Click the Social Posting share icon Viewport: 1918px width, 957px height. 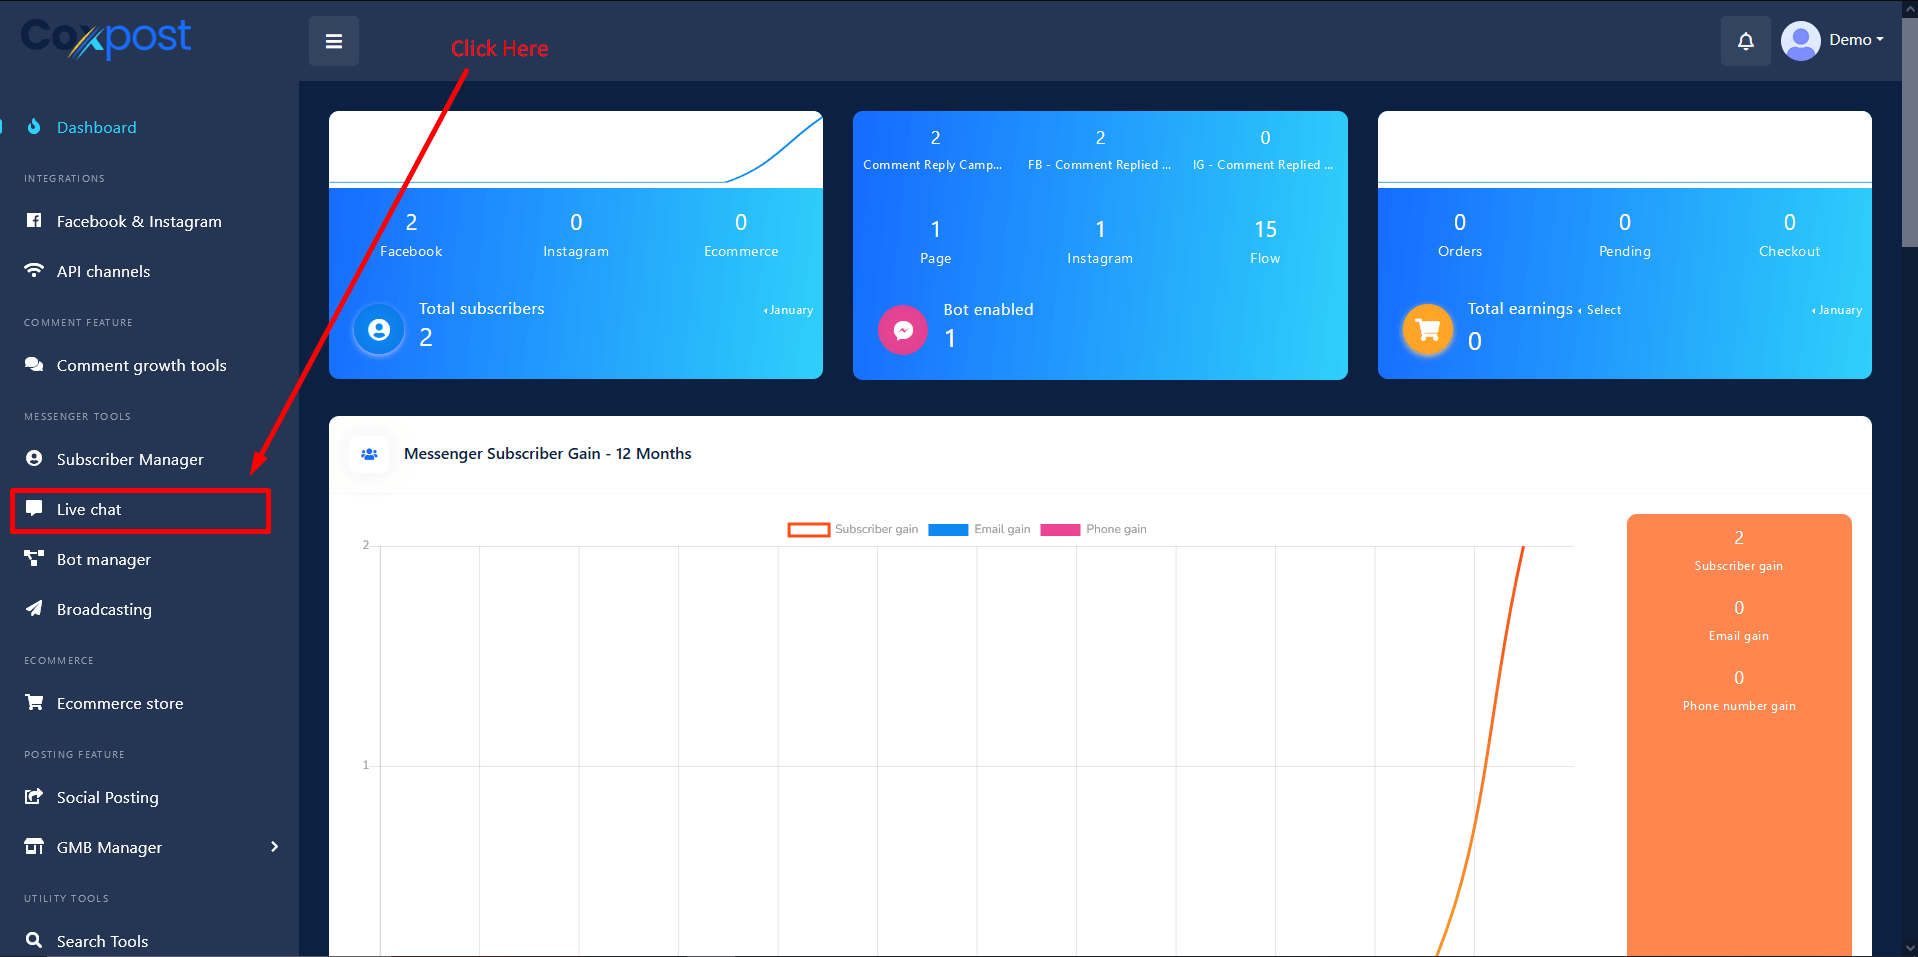coord(34,796)
